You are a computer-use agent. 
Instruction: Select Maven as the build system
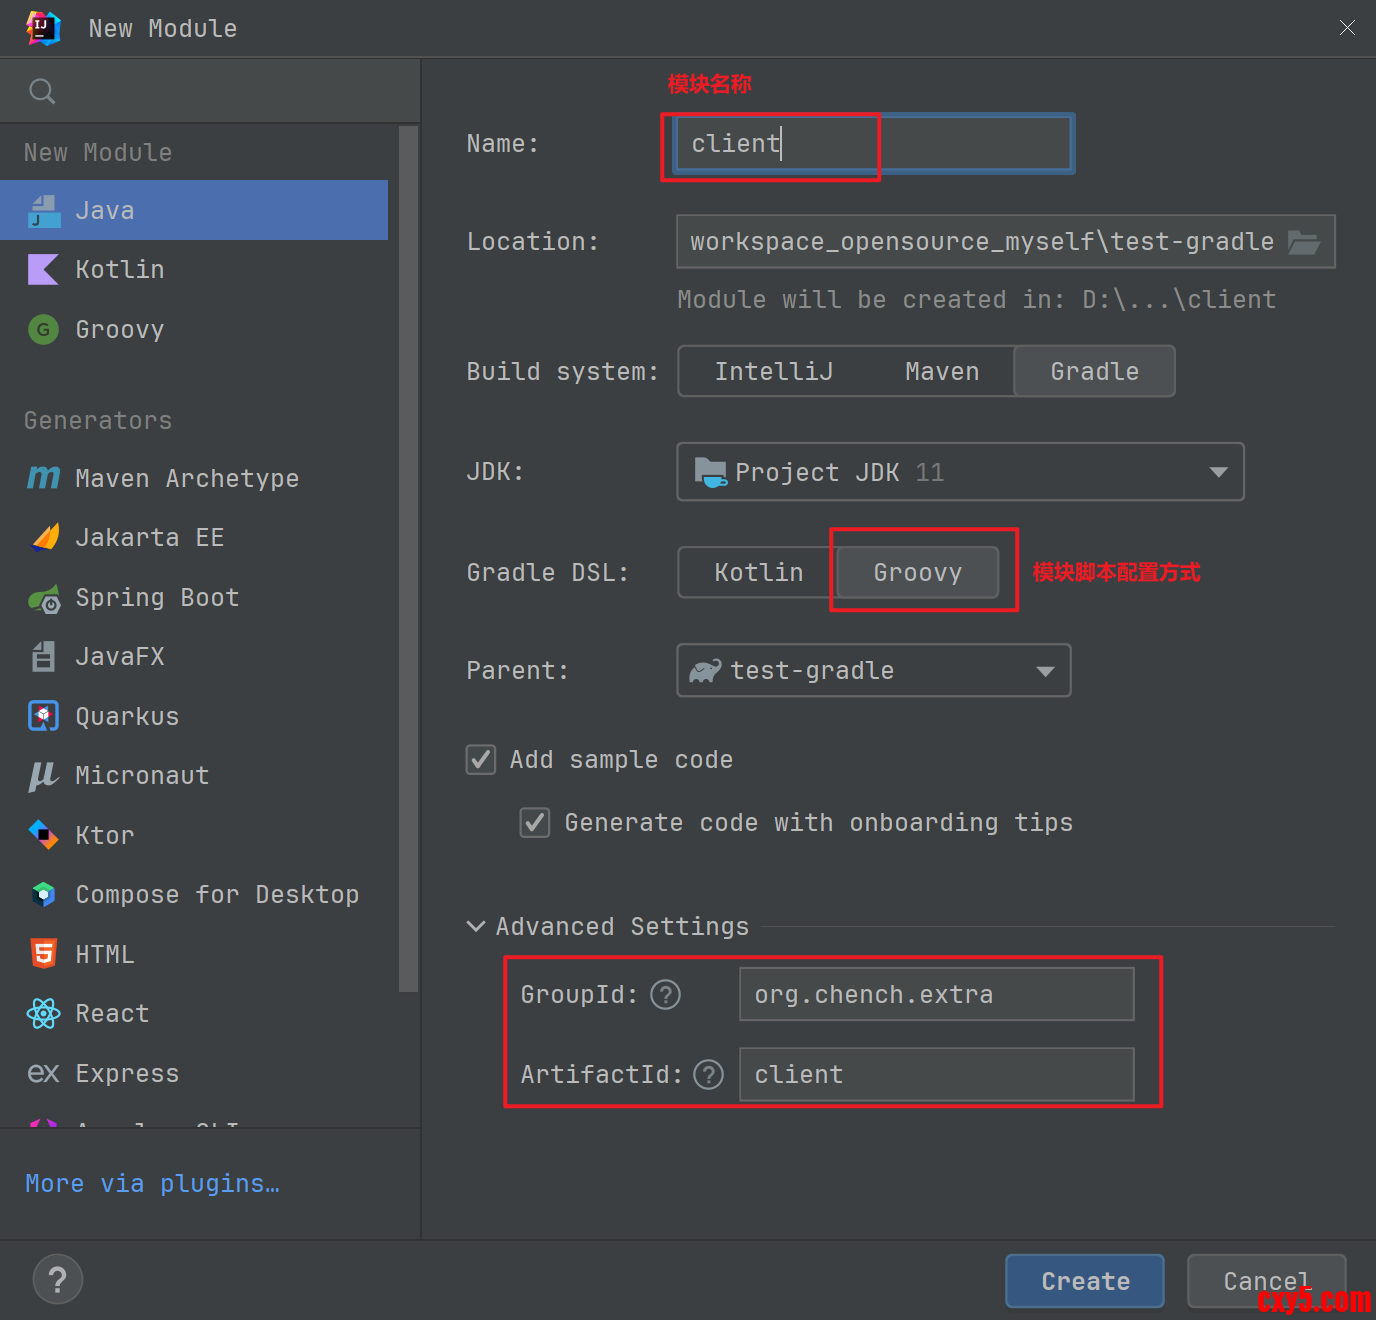[x=941, y=372]
